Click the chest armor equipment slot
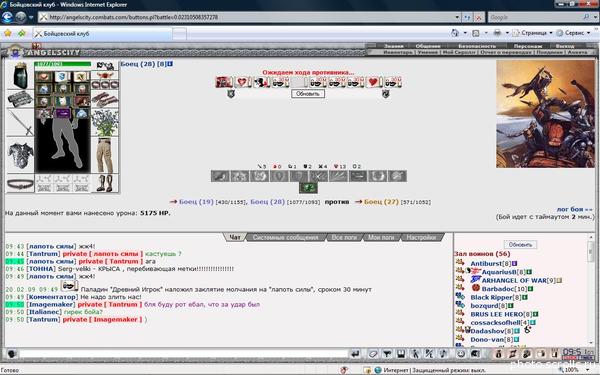 point(20,156)
